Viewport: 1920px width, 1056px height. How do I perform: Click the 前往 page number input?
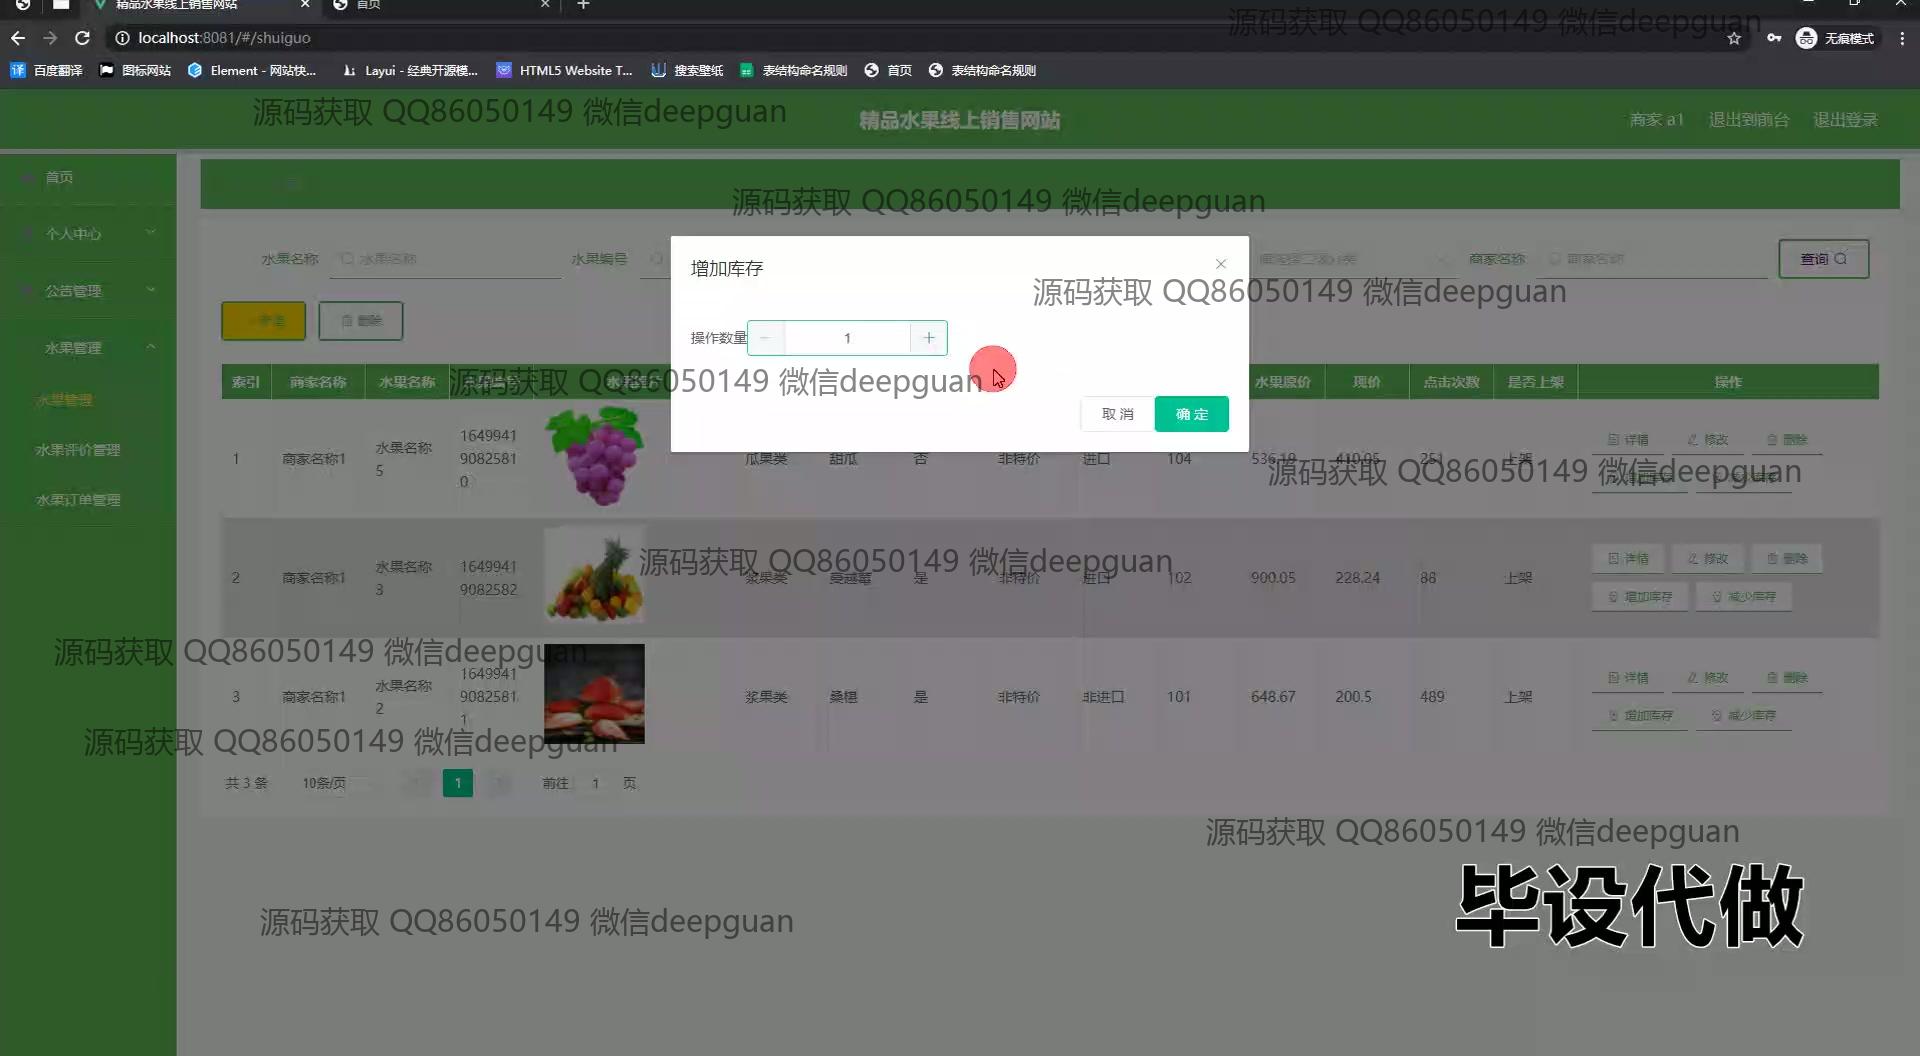(x=595, y=783)
